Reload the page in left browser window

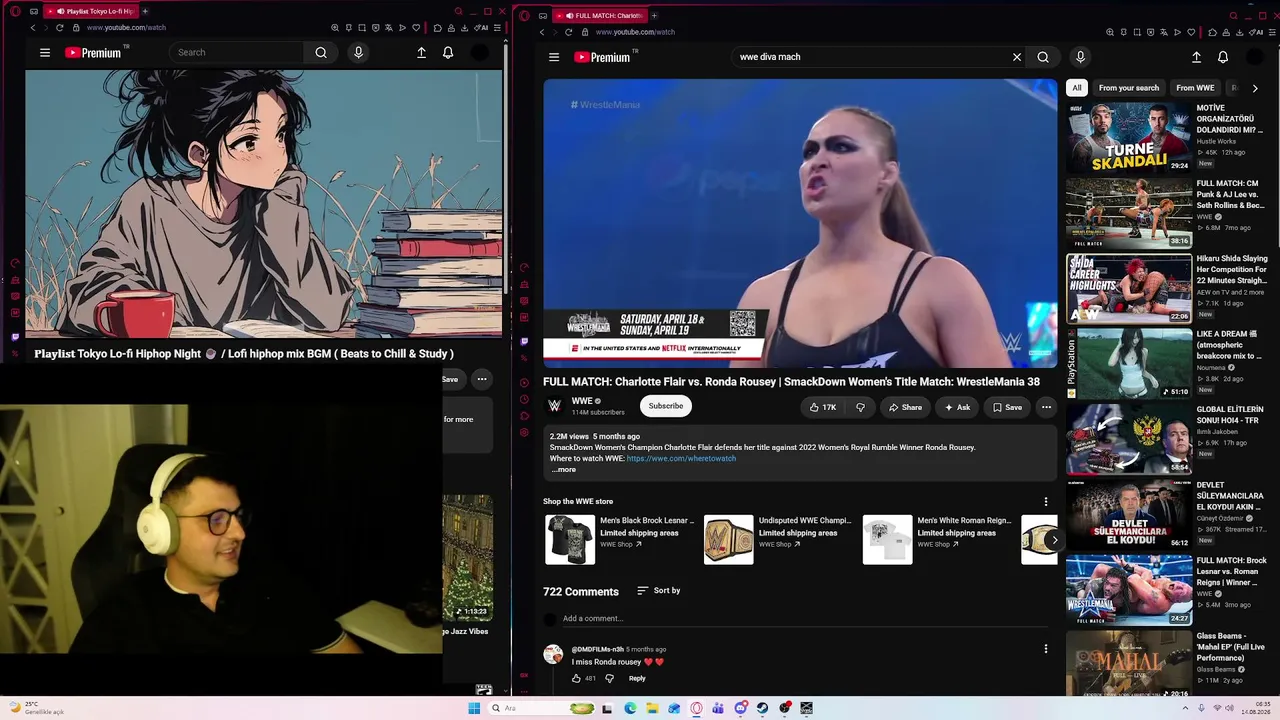(60, 28)
